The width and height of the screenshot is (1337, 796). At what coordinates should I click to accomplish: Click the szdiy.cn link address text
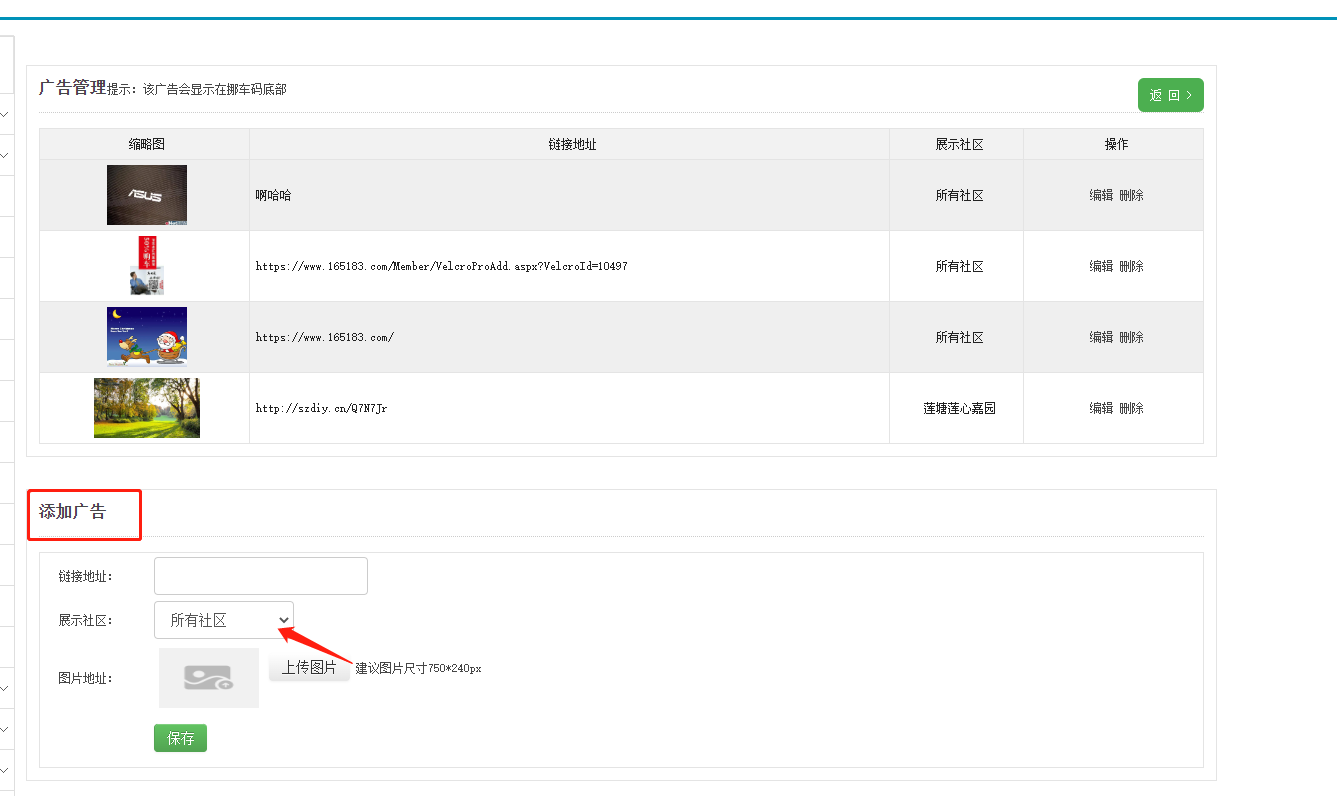(x=321, y=408)
